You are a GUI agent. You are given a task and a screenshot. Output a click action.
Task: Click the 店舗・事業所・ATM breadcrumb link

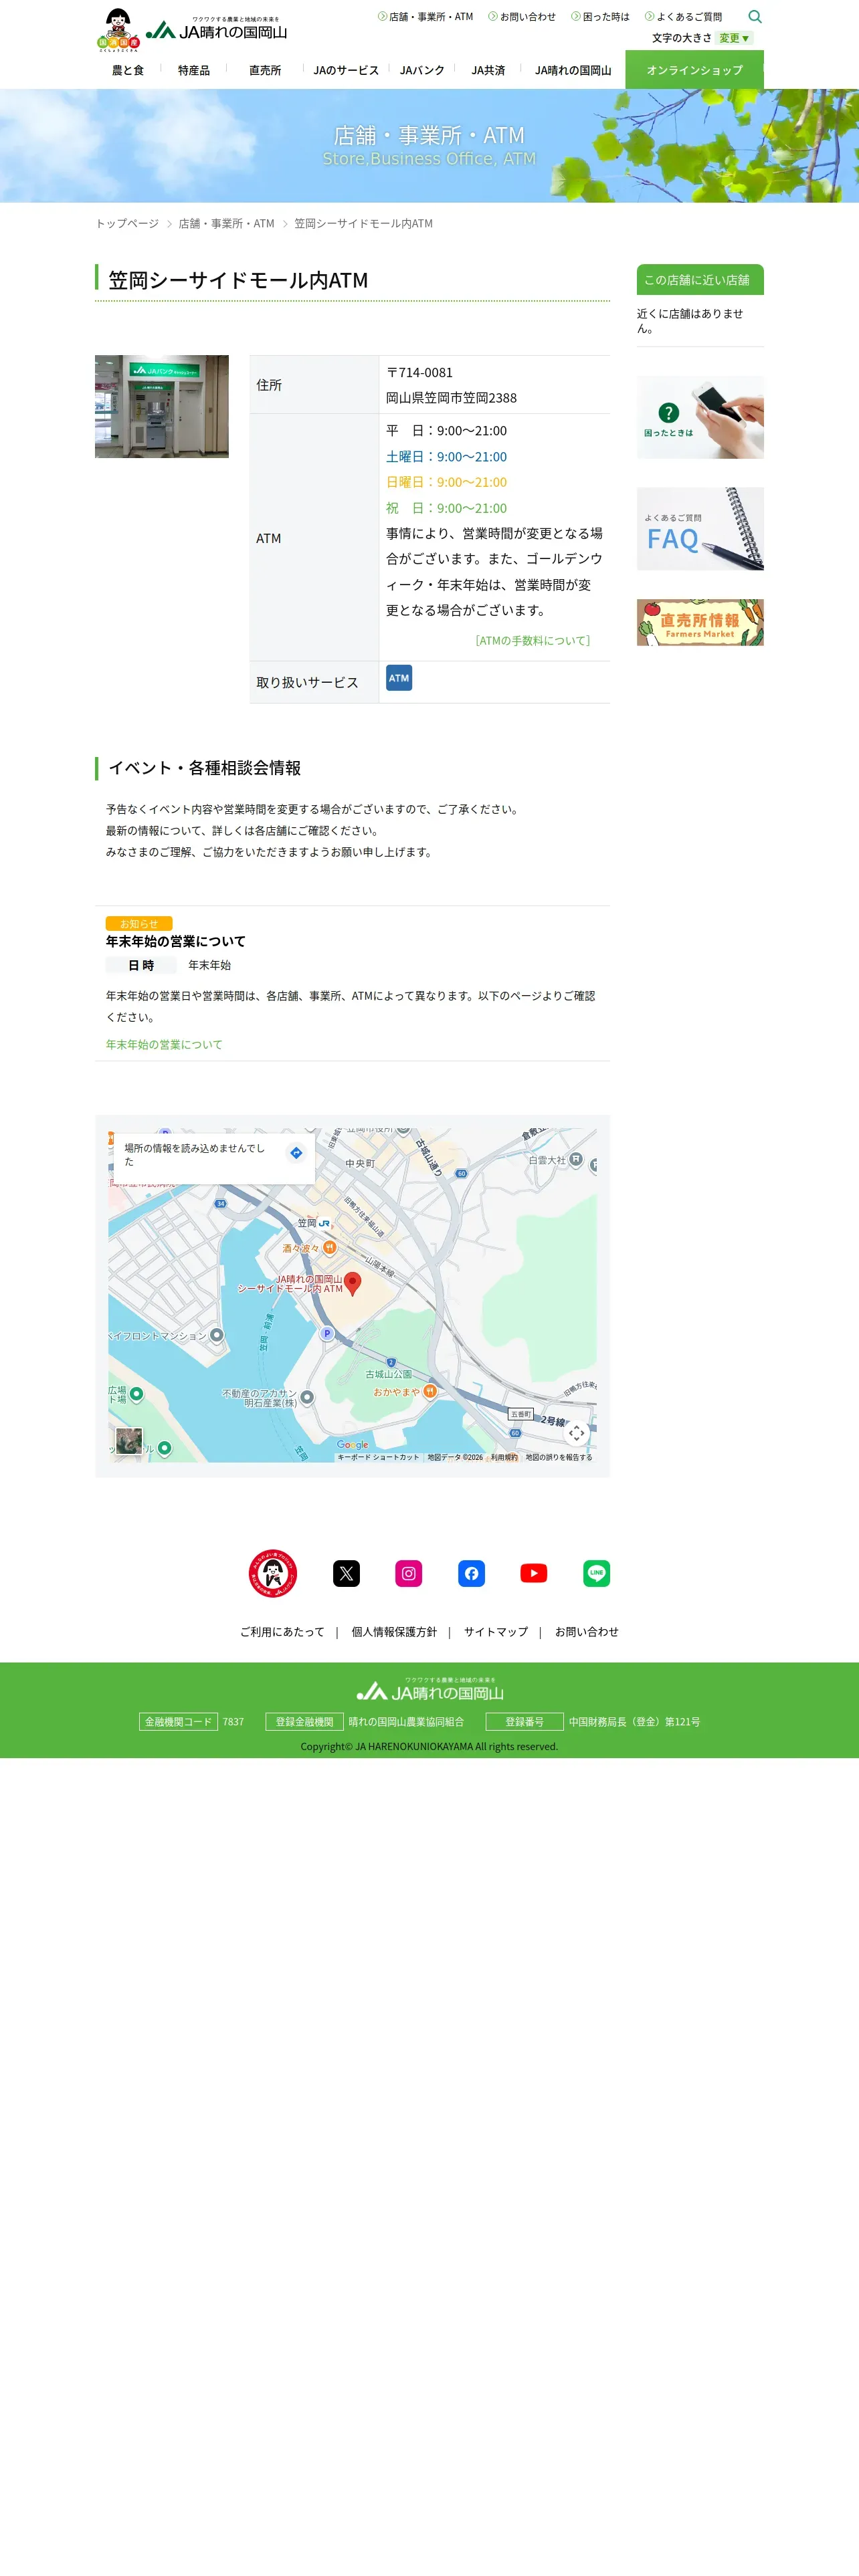[x=226, y=223]
